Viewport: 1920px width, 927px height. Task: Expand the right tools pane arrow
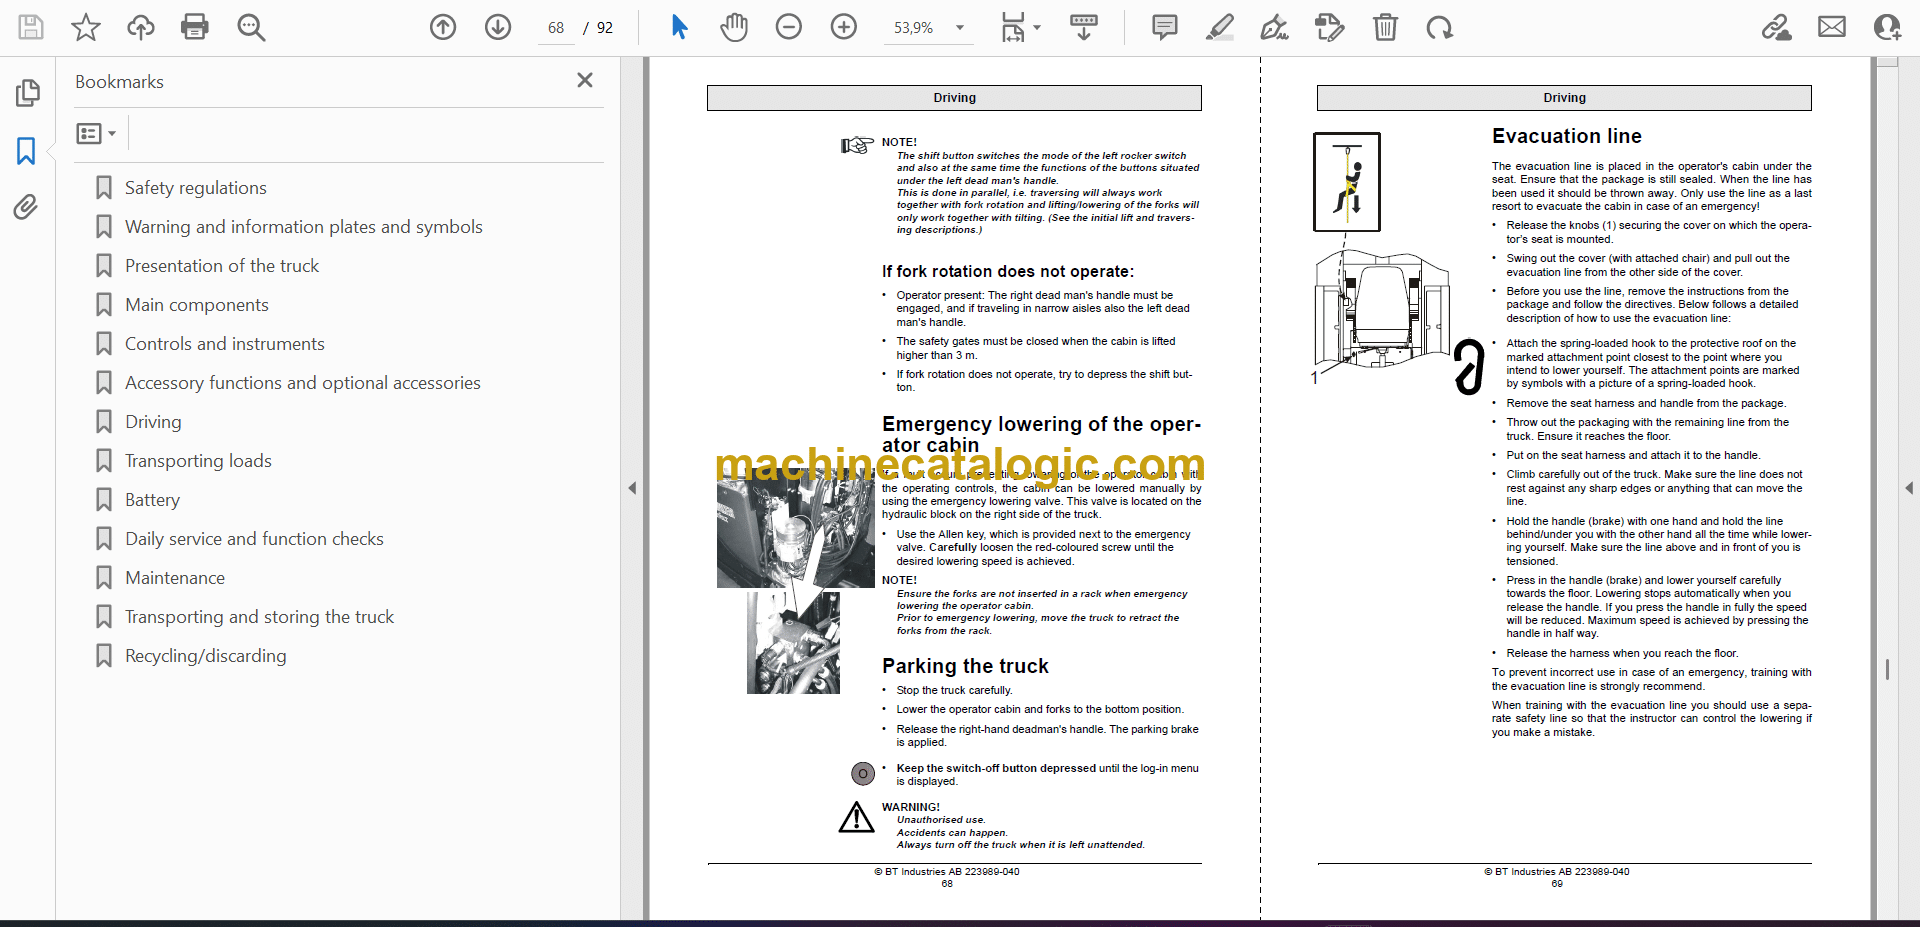[1909, 488]
